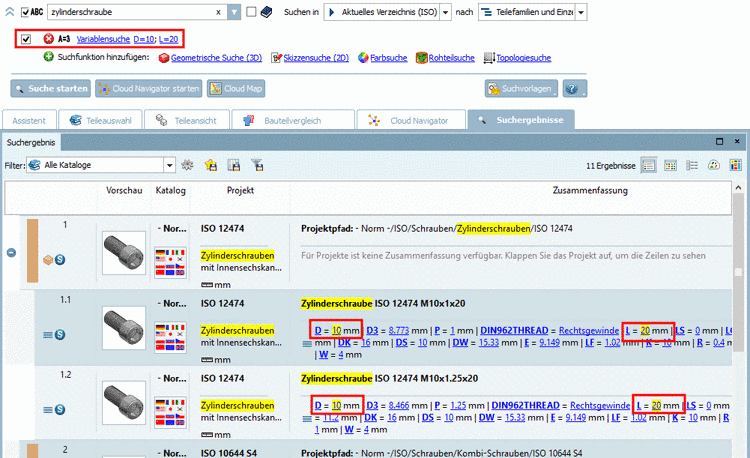The width and height of the screenshot is (750, 458).
Task: Close the Suchergebnis panel
Action: click(737, 142)
